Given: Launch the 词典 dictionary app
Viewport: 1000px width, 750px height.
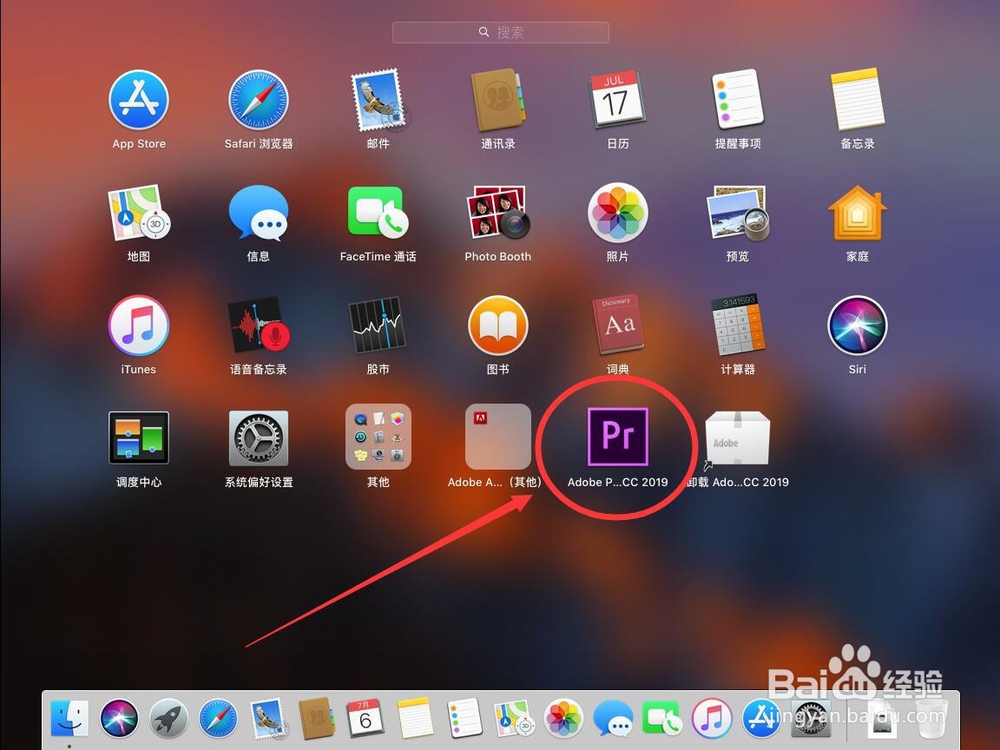Looking at the screenshot, I should coord(617,325).
